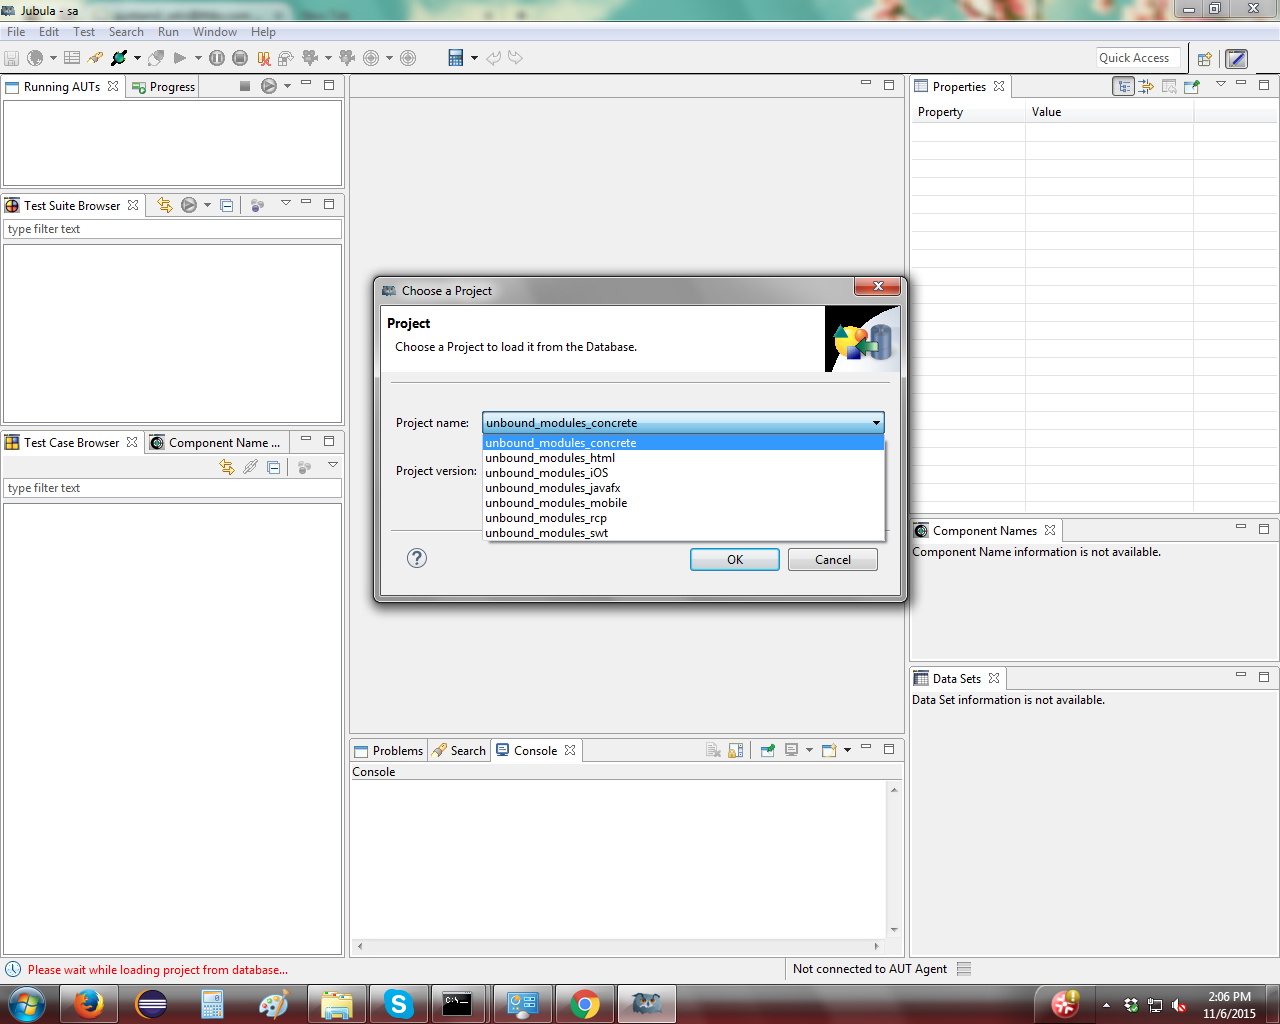Click Test Suite Browser filter text field
This screenshot has width=1280, height=1024.
click(x=173, y=229)
